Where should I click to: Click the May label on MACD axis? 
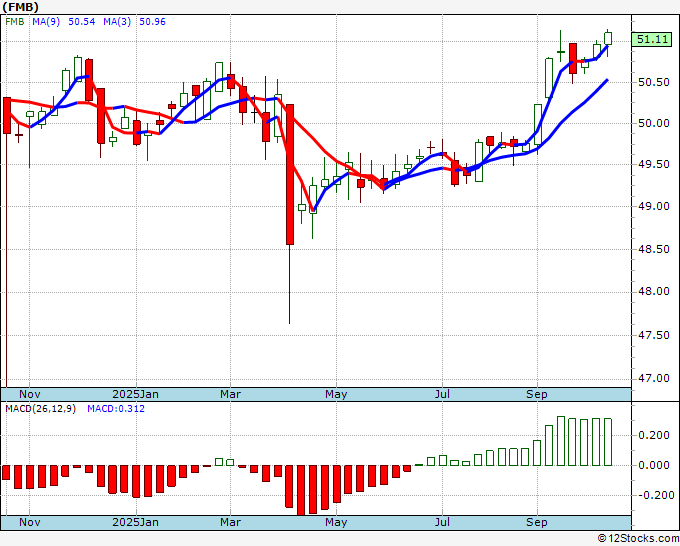click(x=336, y=522)
